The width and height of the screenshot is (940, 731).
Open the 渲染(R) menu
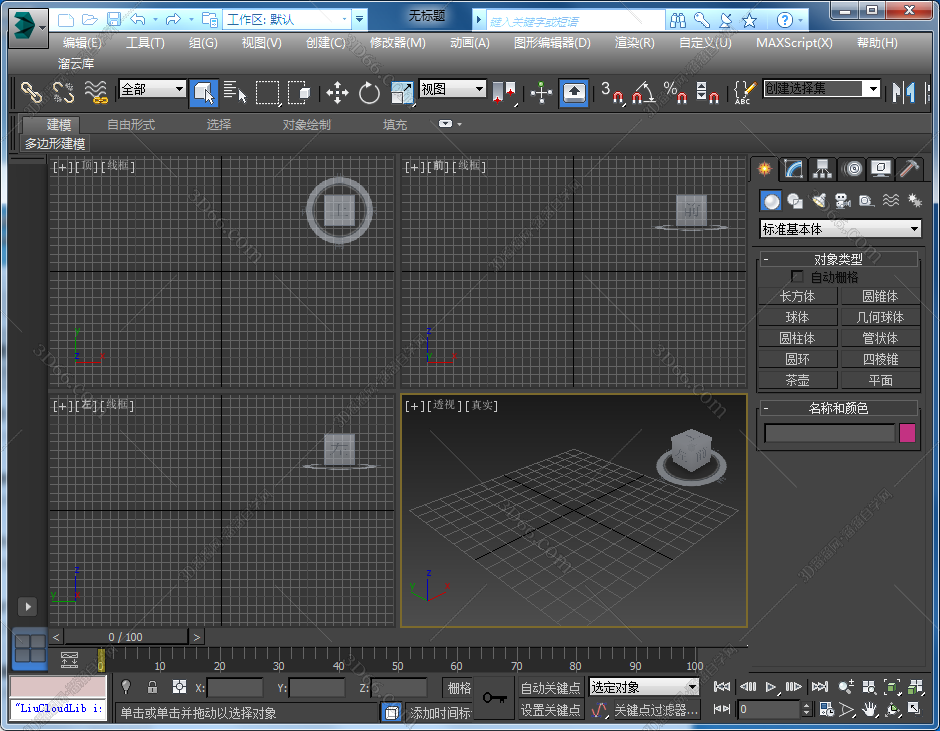(x=634, y=43)
